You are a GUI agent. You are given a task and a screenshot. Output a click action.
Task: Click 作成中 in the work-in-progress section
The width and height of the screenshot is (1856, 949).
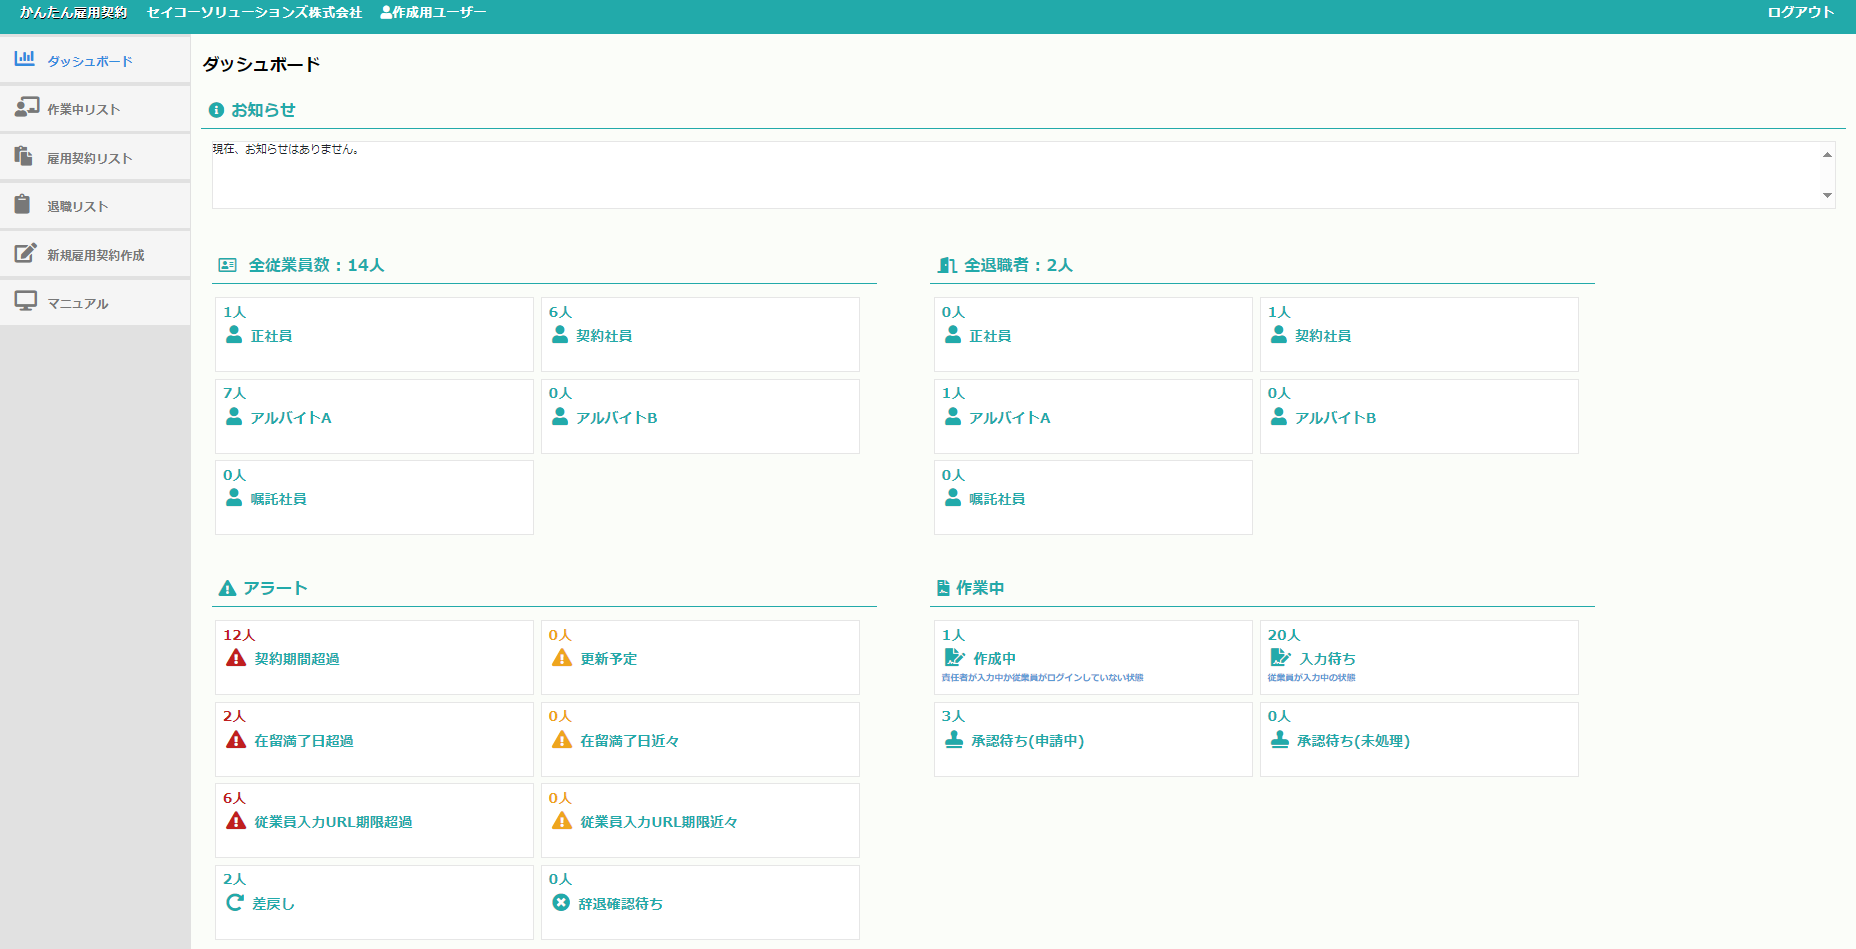pyautogui.click(x=994, y=659)
